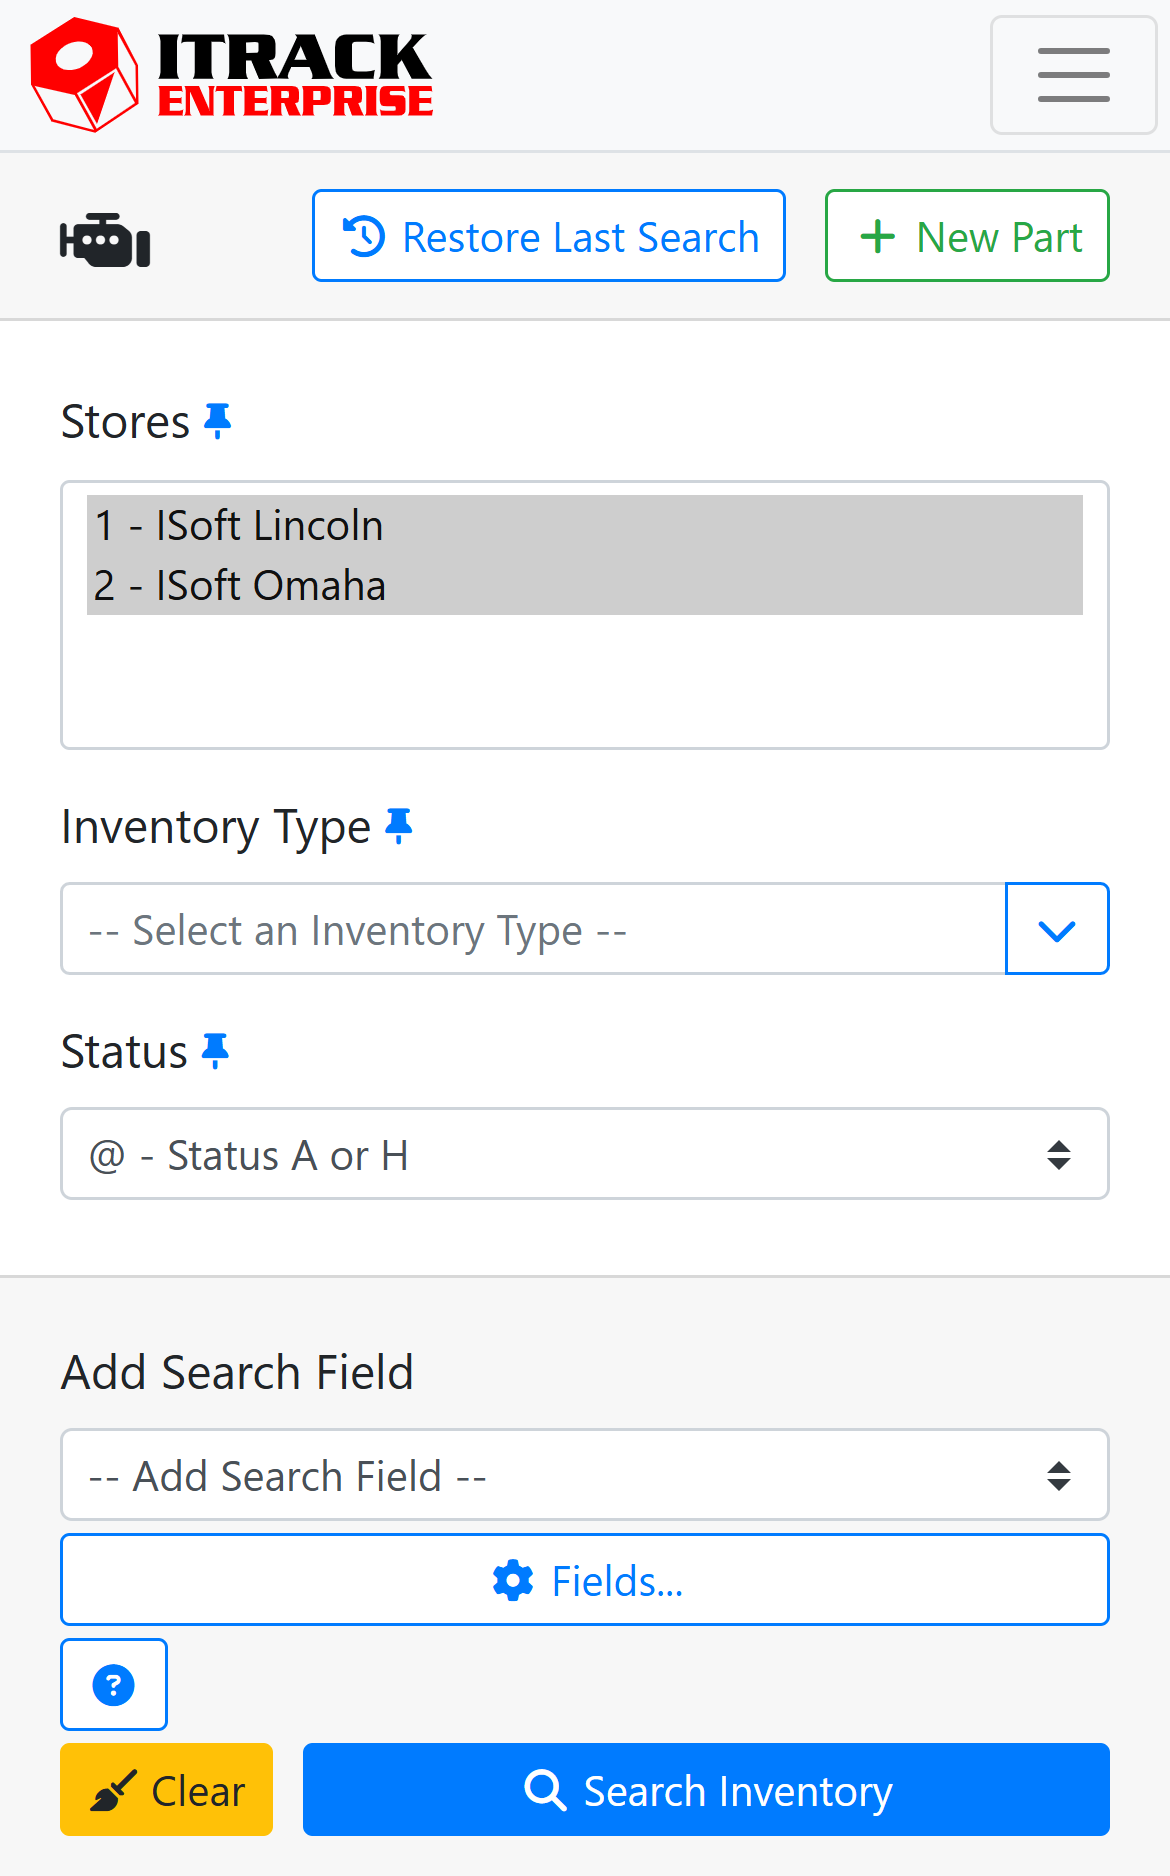Toggle pinning for the Stores filter
The width and height of the screenshot is (1170, 1876).
[x=219, y=420]
